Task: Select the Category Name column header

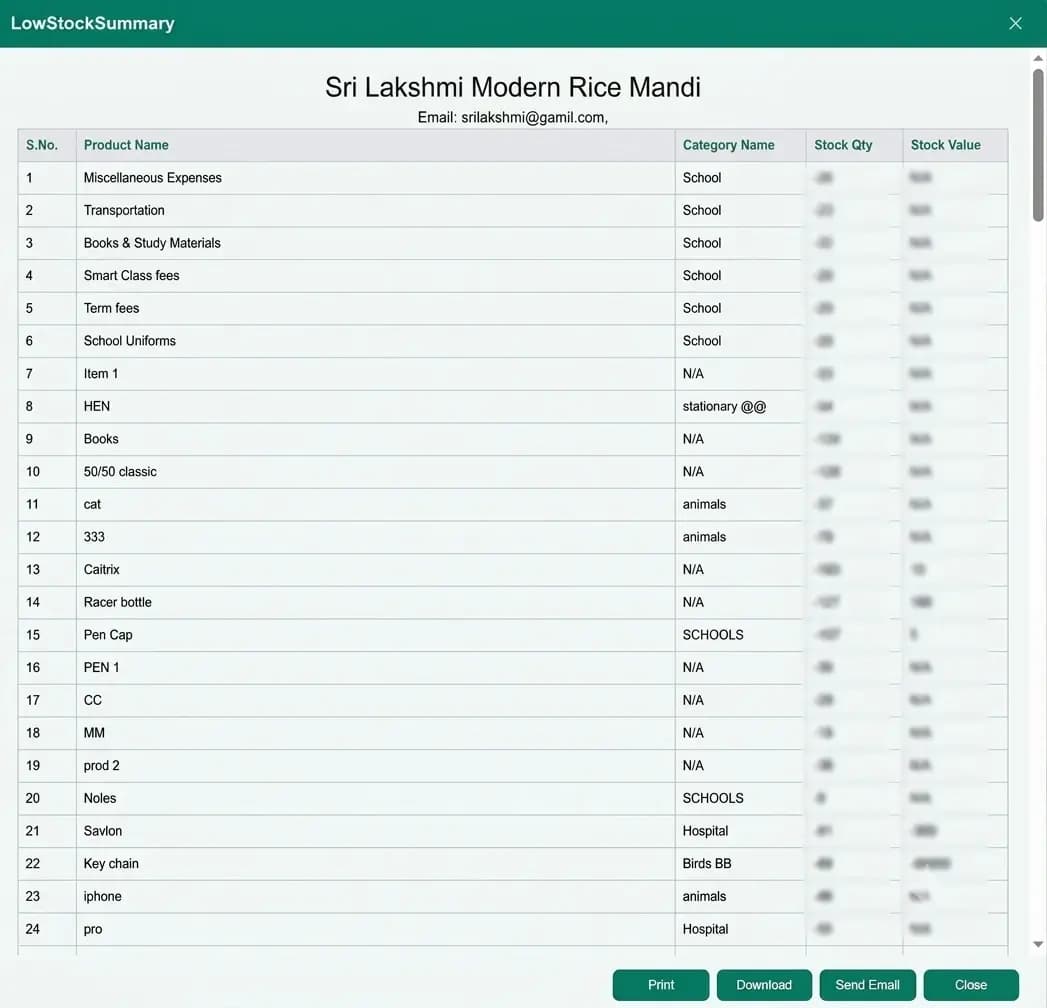Action: pos(740,145)
